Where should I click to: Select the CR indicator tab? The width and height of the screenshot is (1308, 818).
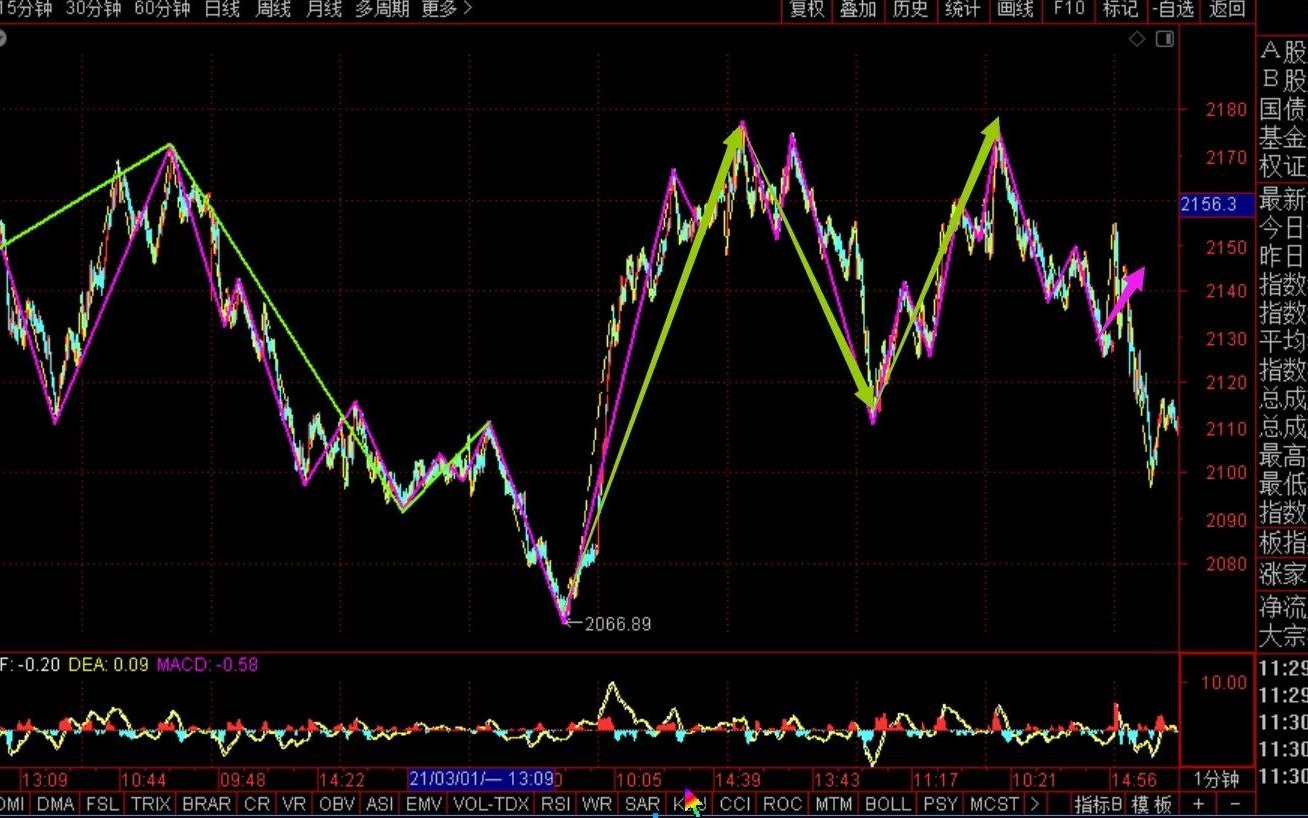click(257, 804)
